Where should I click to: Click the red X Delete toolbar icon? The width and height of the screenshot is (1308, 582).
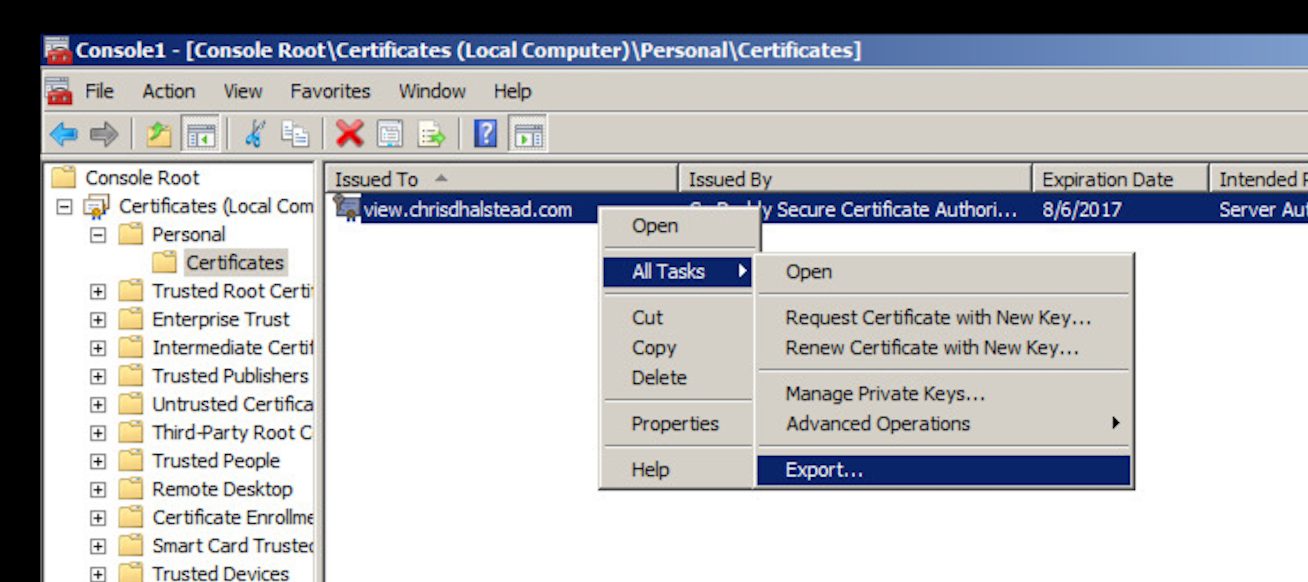(349, 134)
